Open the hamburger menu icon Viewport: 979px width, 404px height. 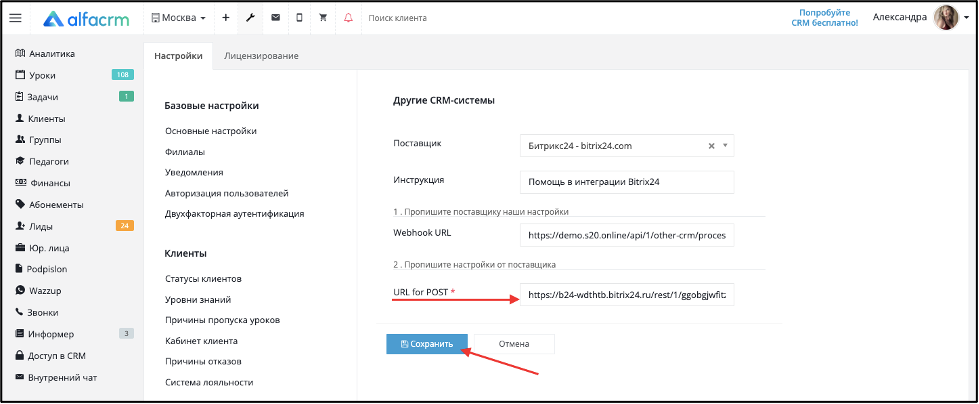[x=16, y=18]
